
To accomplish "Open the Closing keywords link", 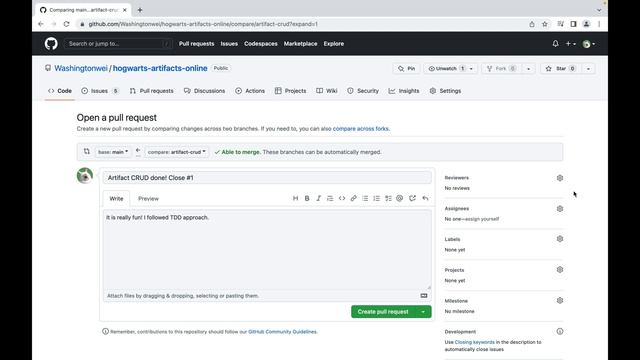I will coord(474,342).
